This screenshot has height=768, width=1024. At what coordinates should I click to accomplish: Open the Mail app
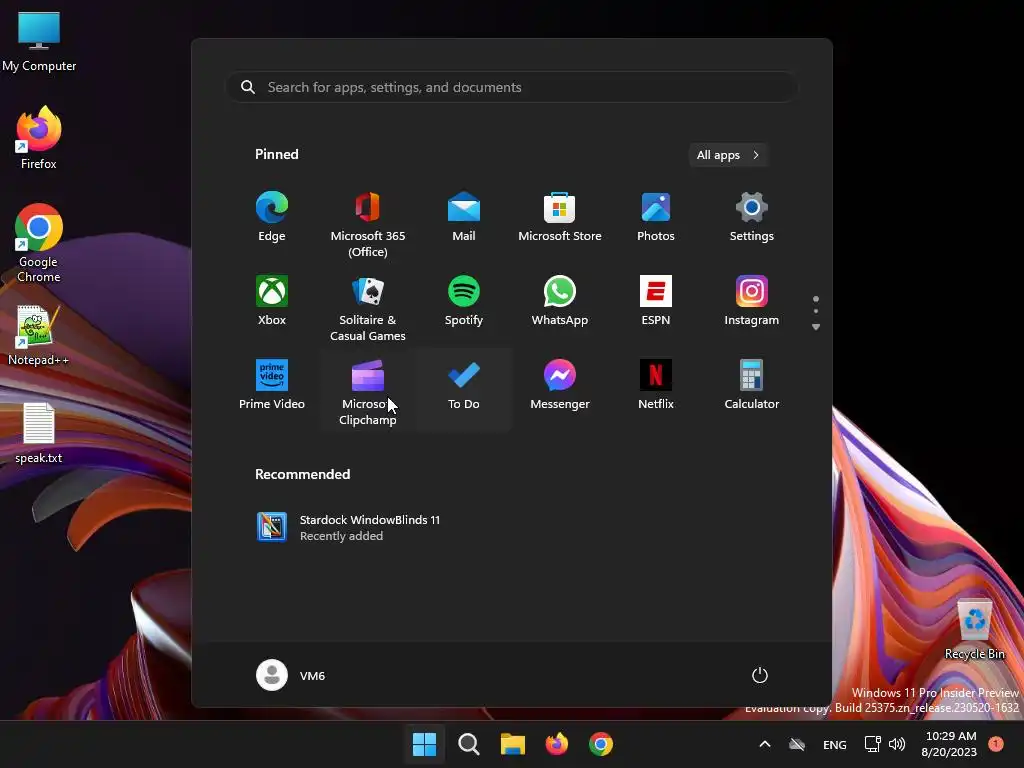point(464,218)
